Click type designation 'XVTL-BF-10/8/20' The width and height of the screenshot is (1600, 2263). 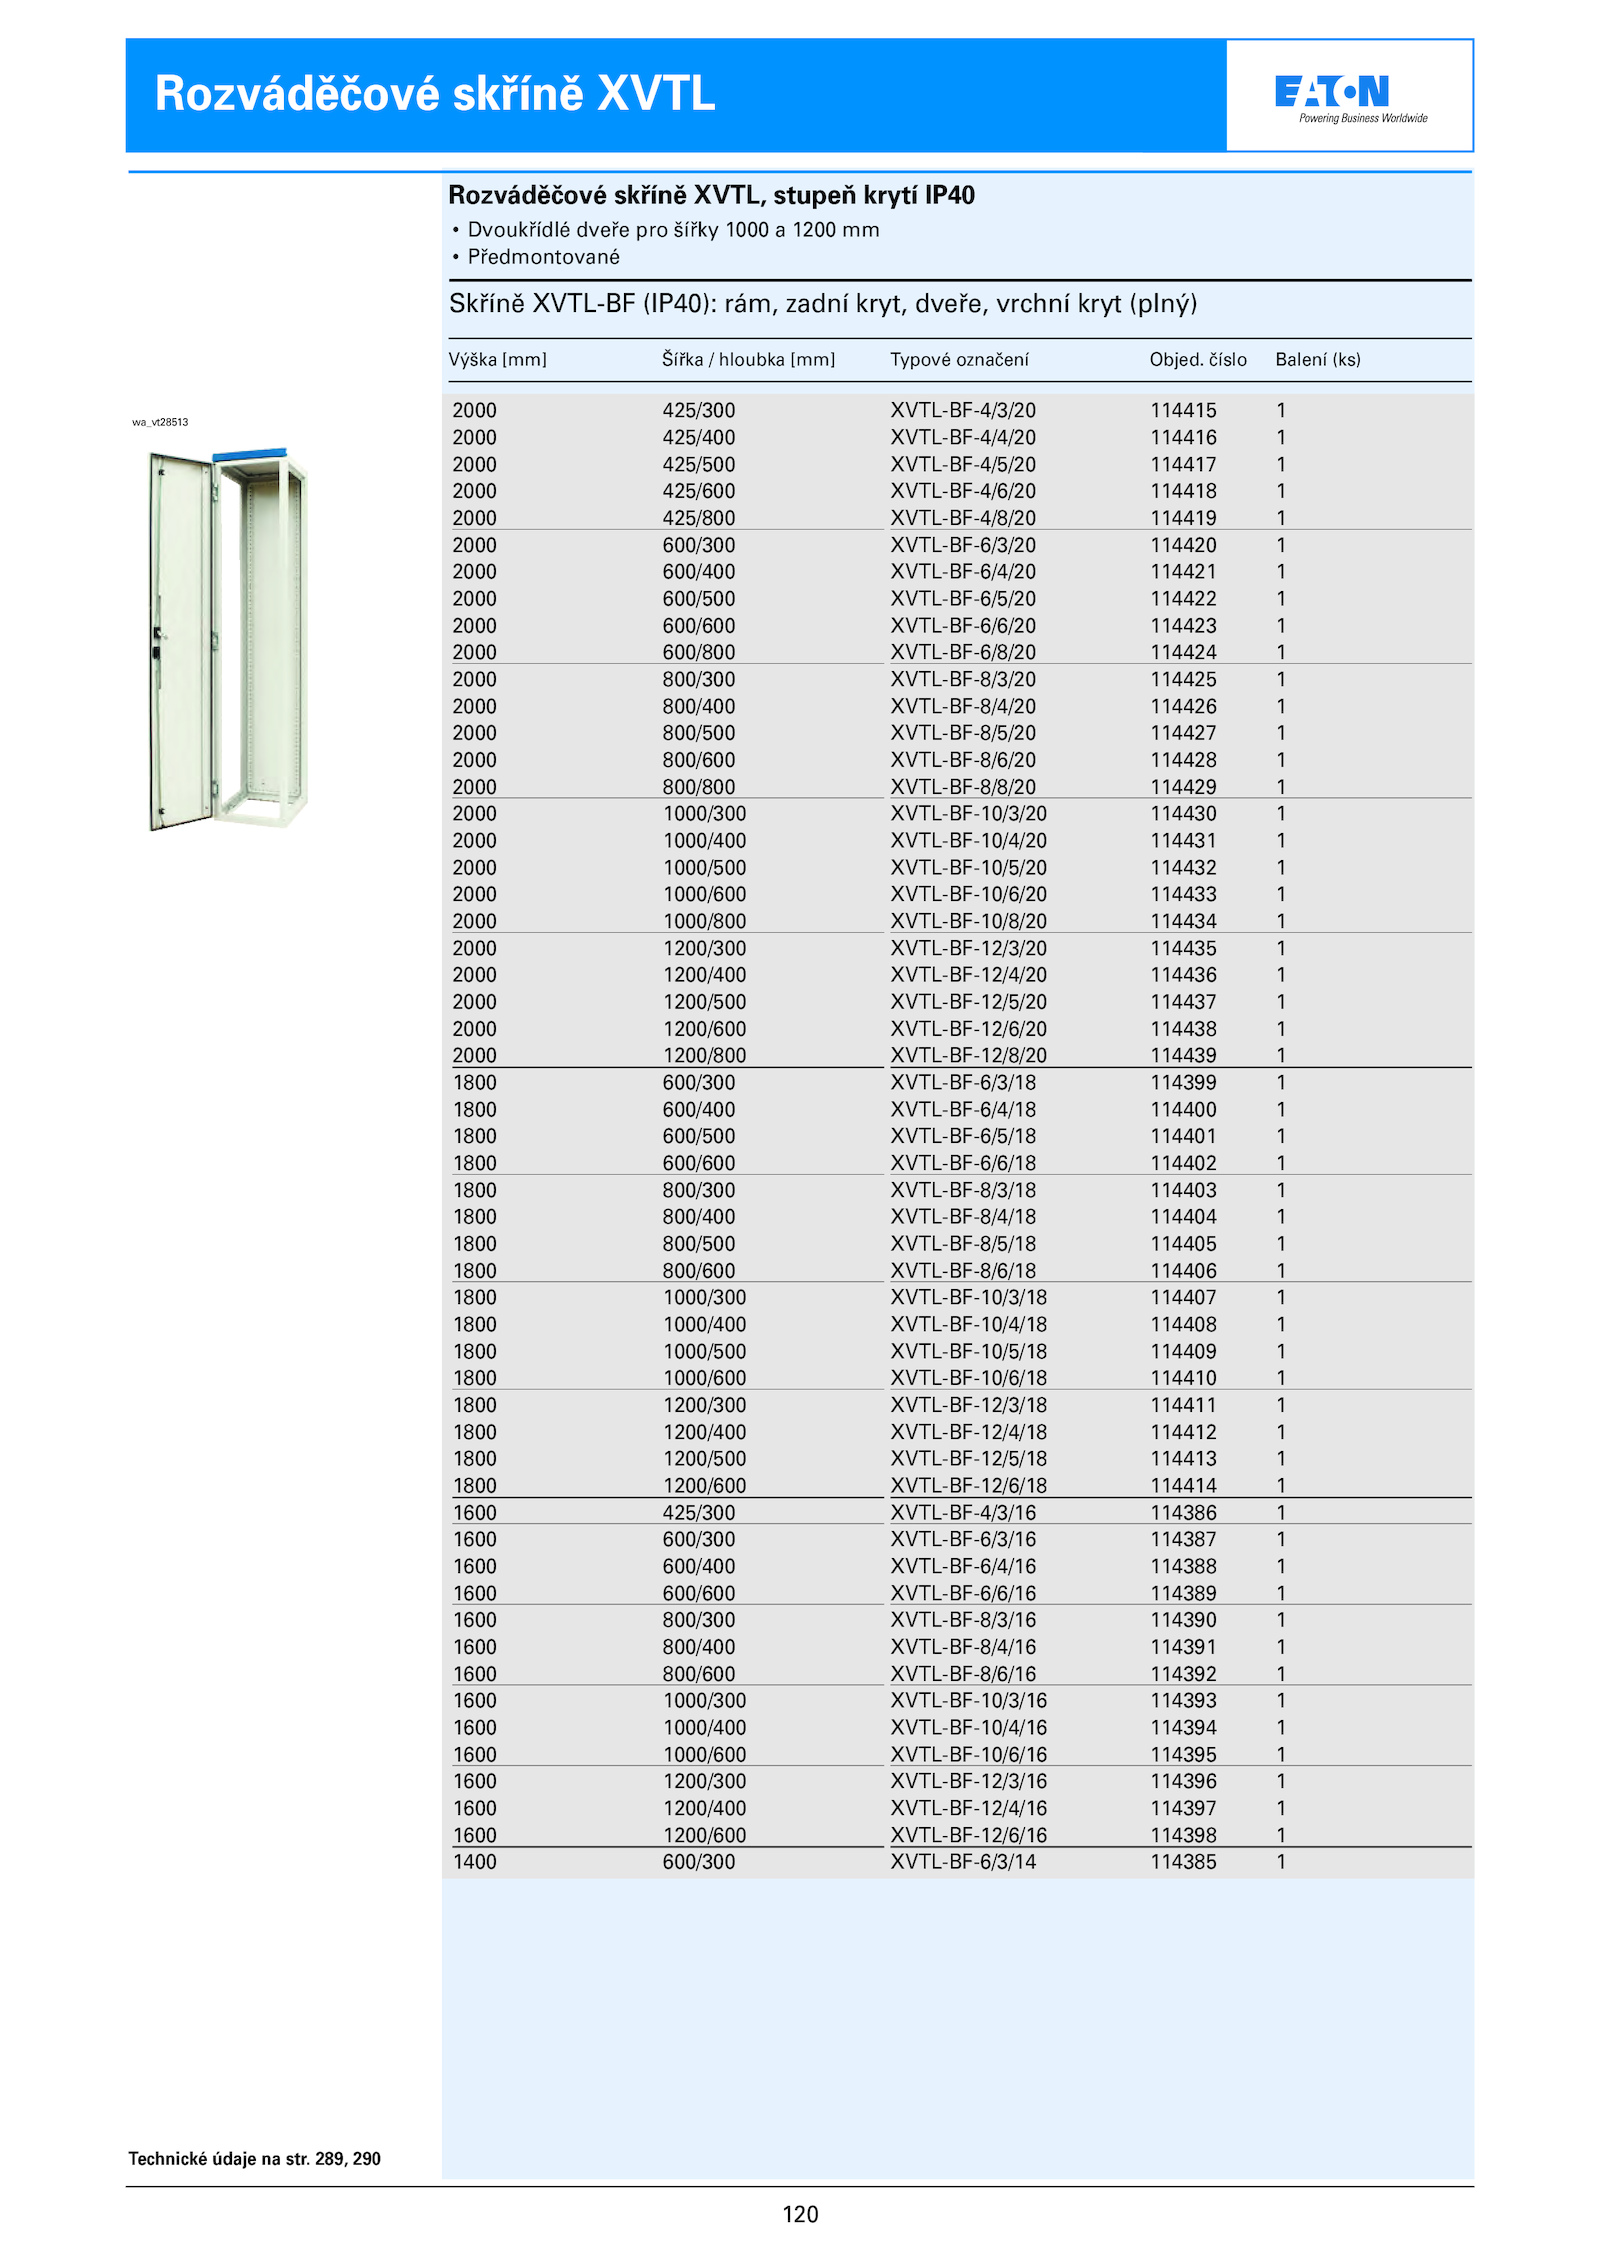(969, 921)
